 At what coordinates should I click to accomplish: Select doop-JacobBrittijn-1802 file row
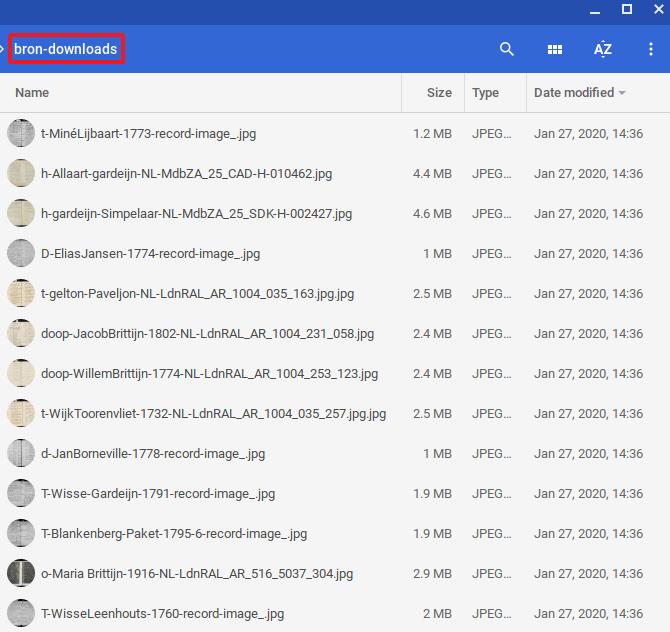pos(207,333)
